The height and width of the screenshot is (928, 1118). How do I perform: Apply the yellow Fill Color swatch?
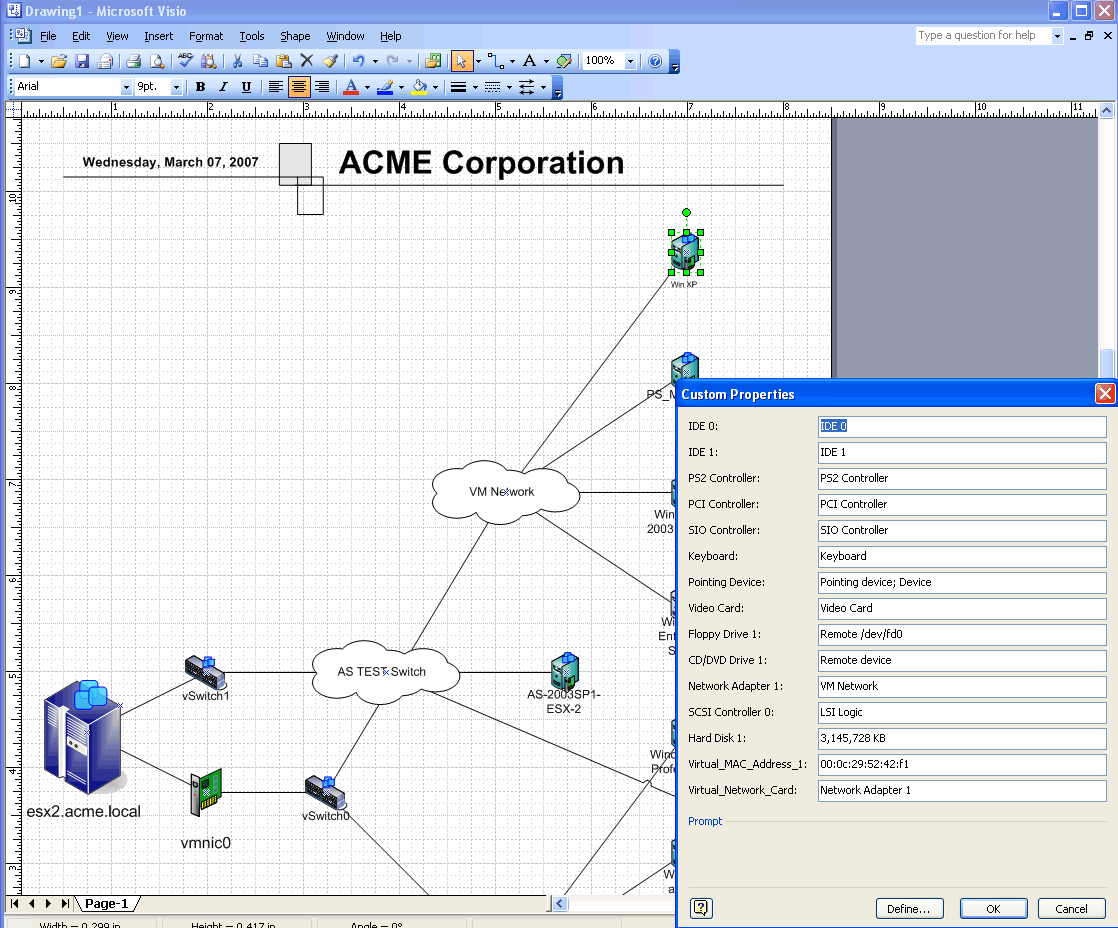click(x=419, y=87)
